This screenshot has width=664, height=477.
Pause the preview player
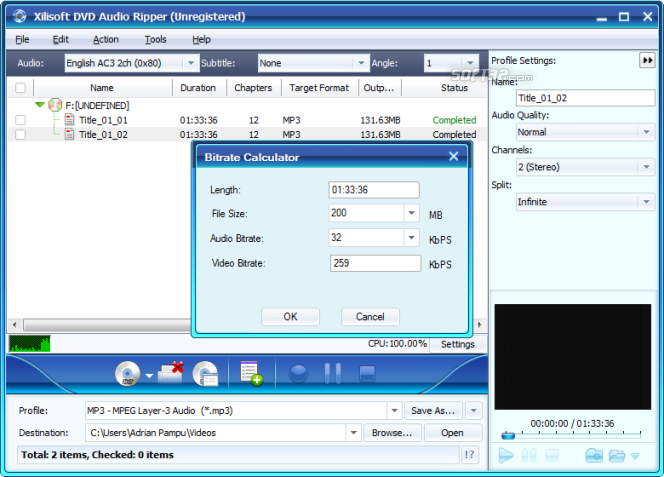point(529,456)
